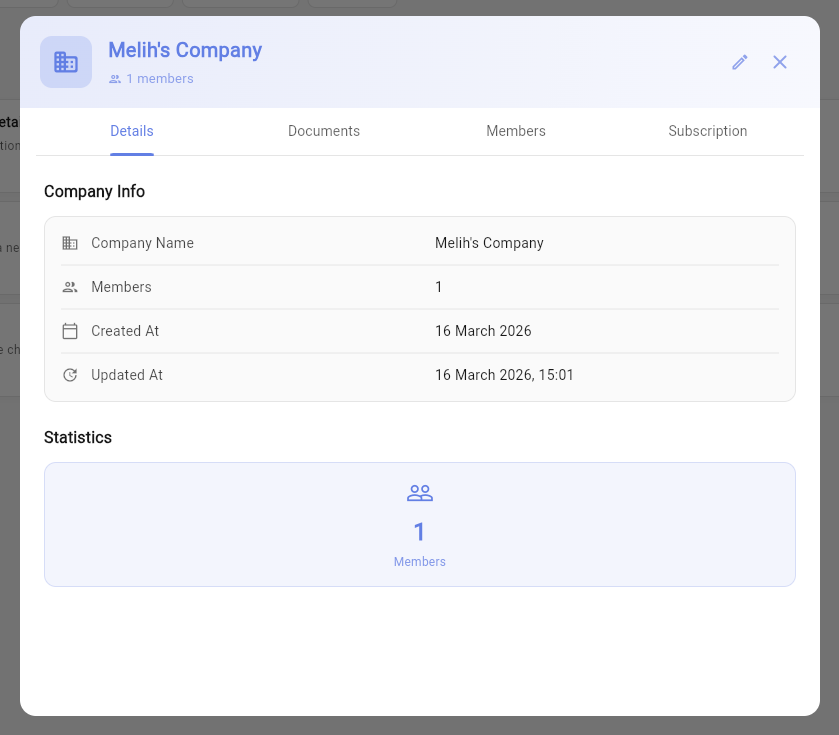This screenshot has height=735, width=839.
Task: Click the members icon under company title
Action: (x=115, y=79)
